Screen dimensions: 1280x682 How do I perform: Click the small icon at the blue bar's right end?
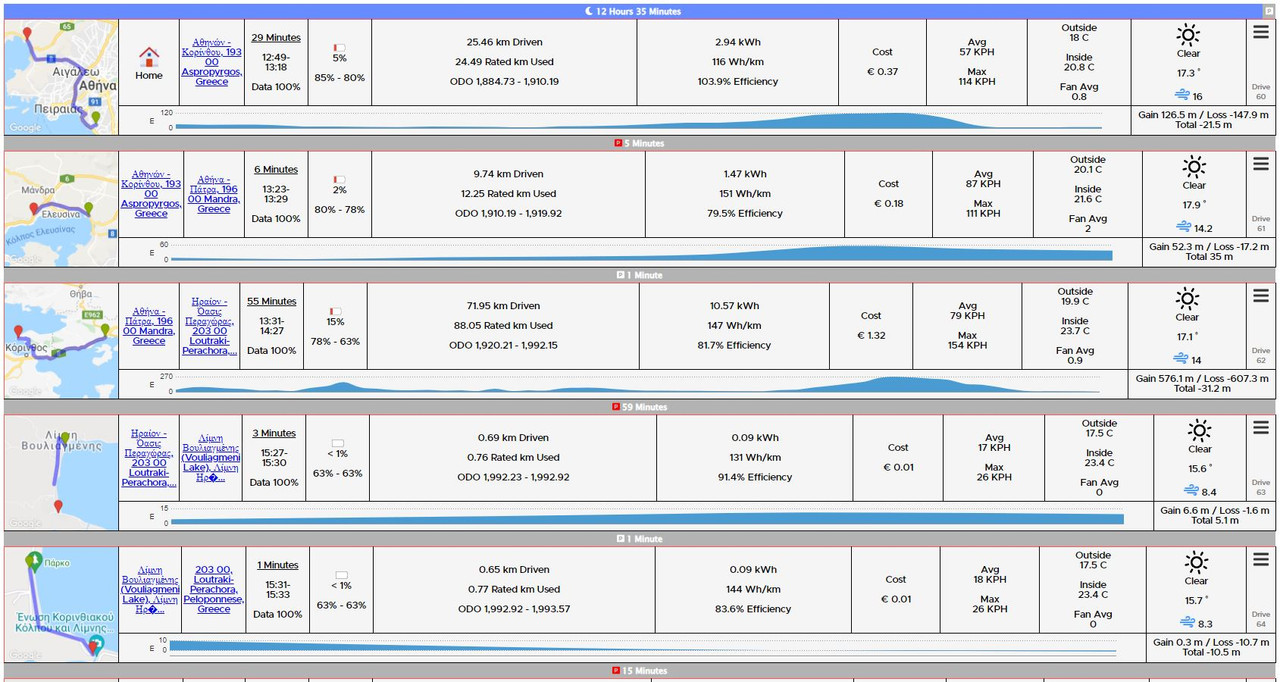1269,11
